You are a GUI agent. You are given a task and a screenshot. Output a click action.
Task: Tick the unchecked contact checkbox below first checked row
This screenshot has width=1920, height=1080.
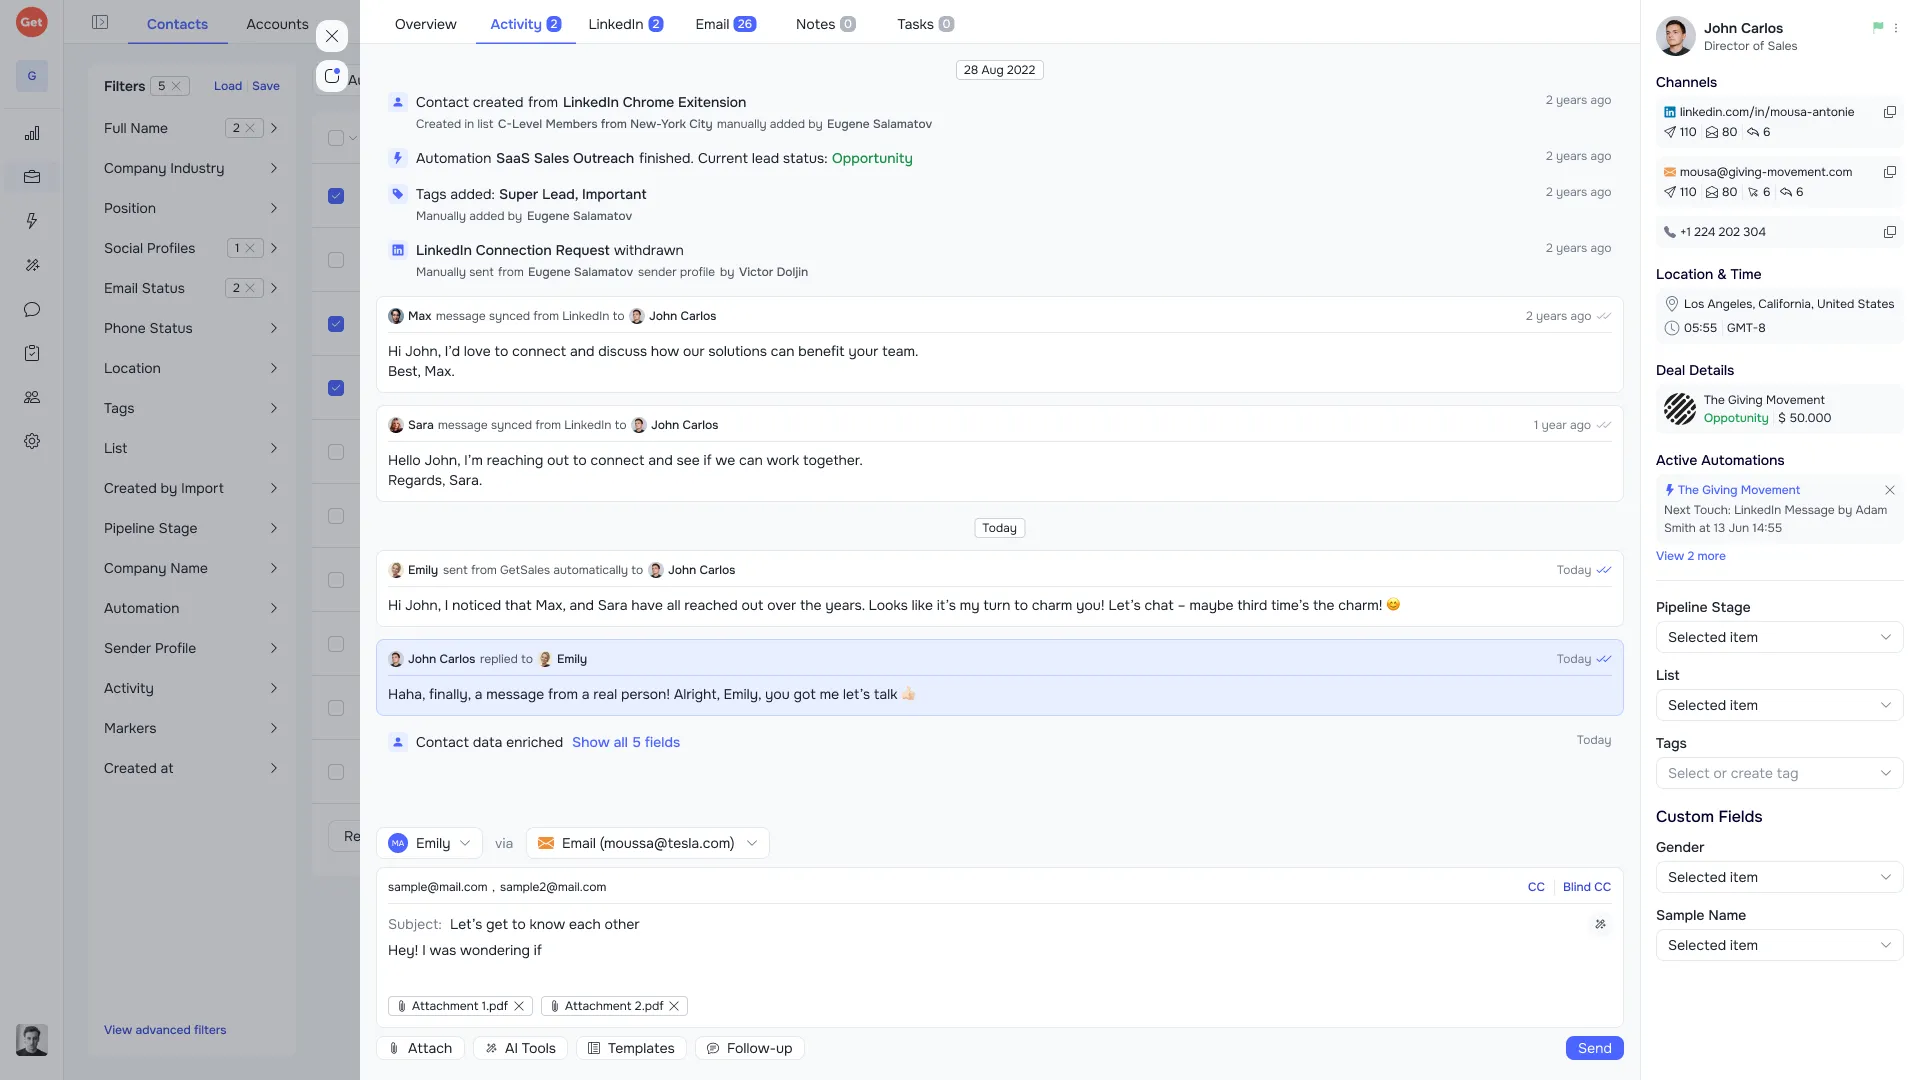(336, 260)
